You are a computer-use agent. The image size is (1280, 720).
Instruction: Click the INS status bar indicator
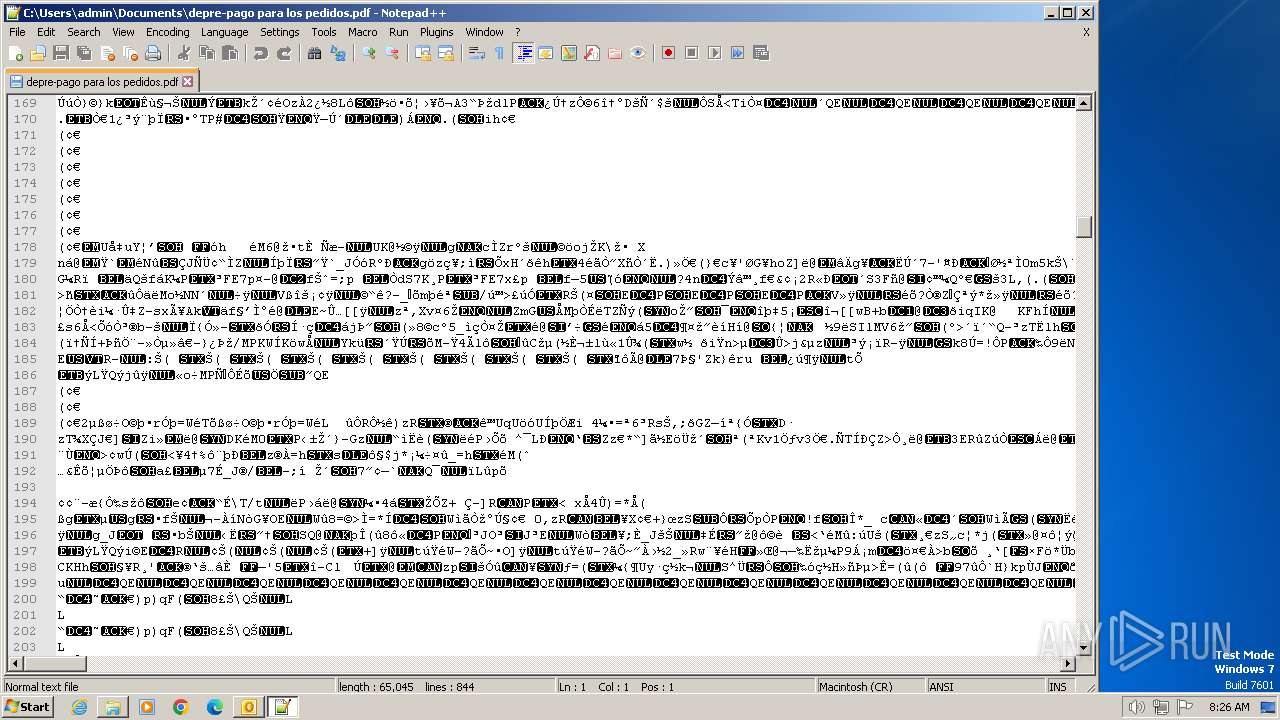point(1058,687)
